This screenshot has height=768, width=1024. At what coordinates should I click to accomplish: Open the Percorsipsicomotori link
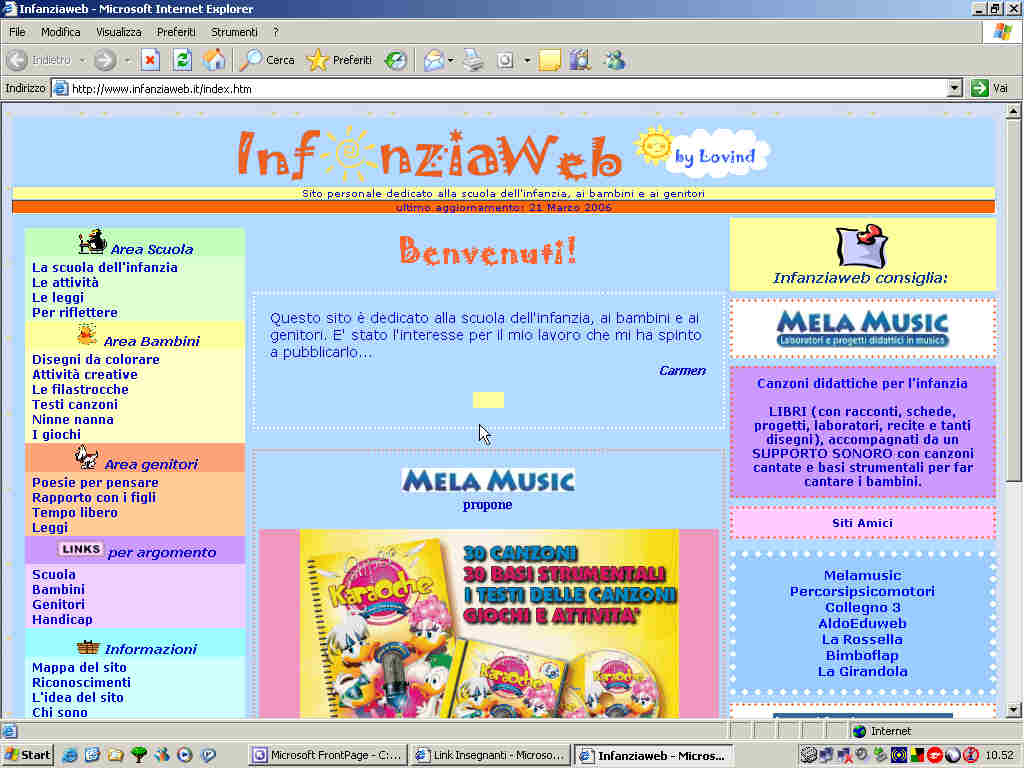coord(862,591)
